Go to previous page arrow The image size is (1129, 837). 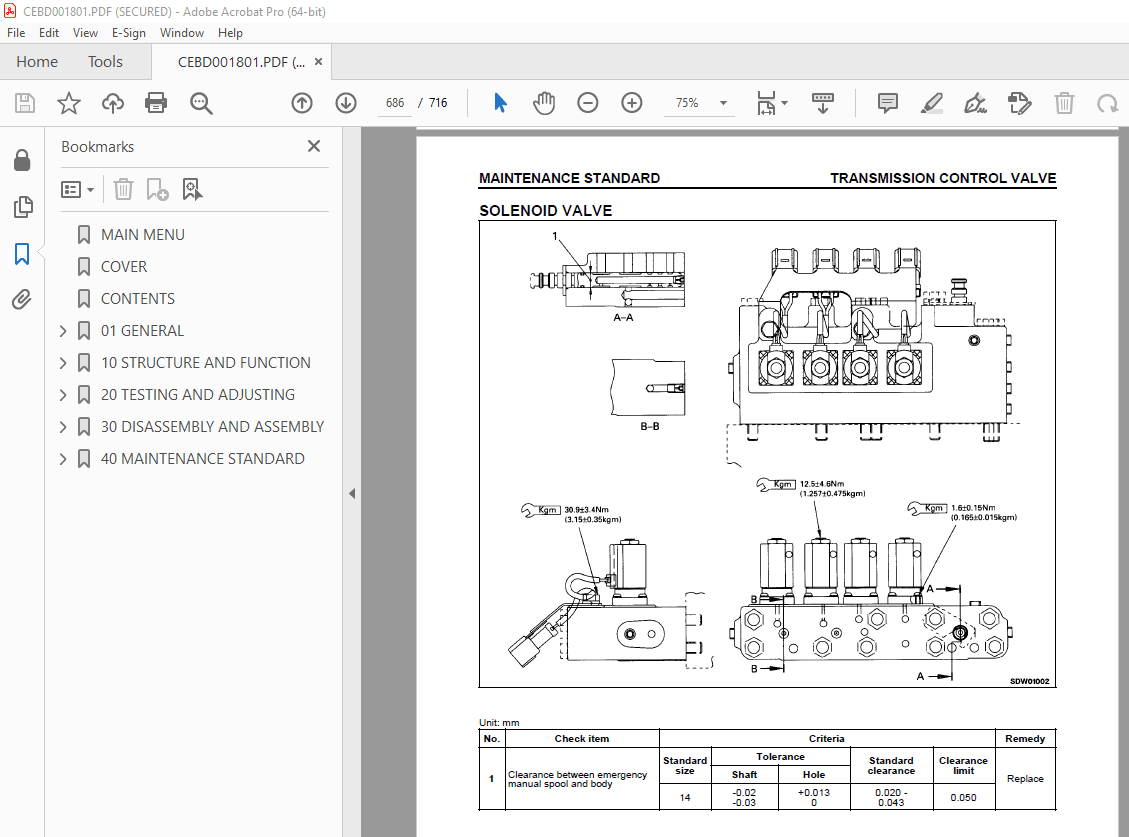[x=302, y=103]
